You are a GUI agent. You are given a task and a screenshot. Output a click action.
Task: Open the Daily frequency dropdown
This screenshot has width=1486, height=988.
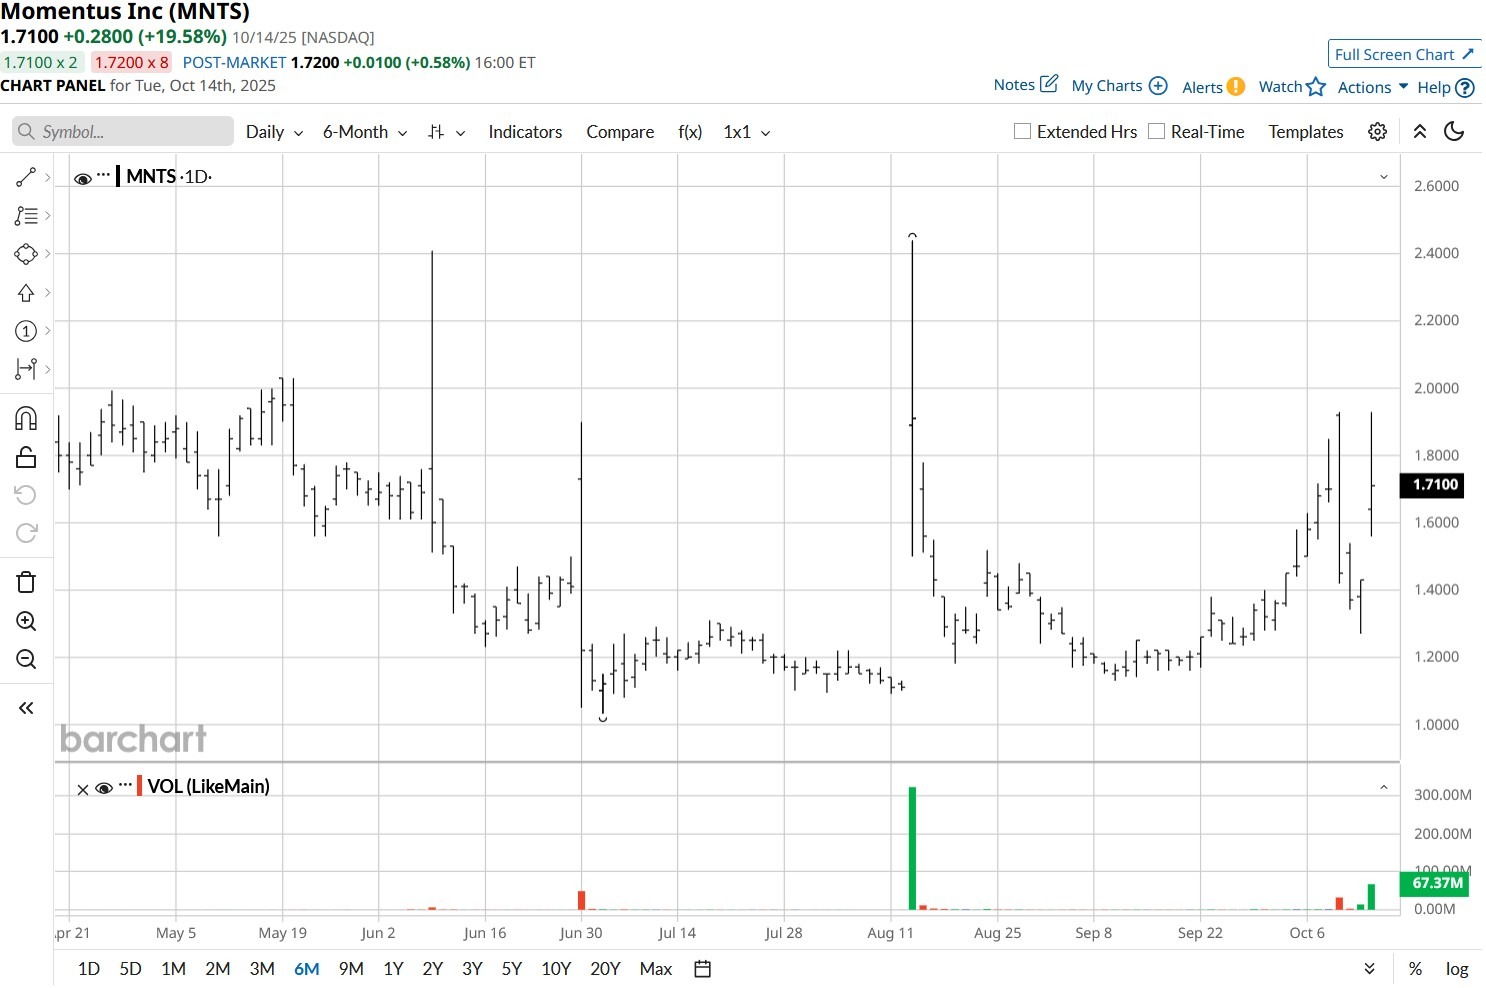[x=274, y=132]
